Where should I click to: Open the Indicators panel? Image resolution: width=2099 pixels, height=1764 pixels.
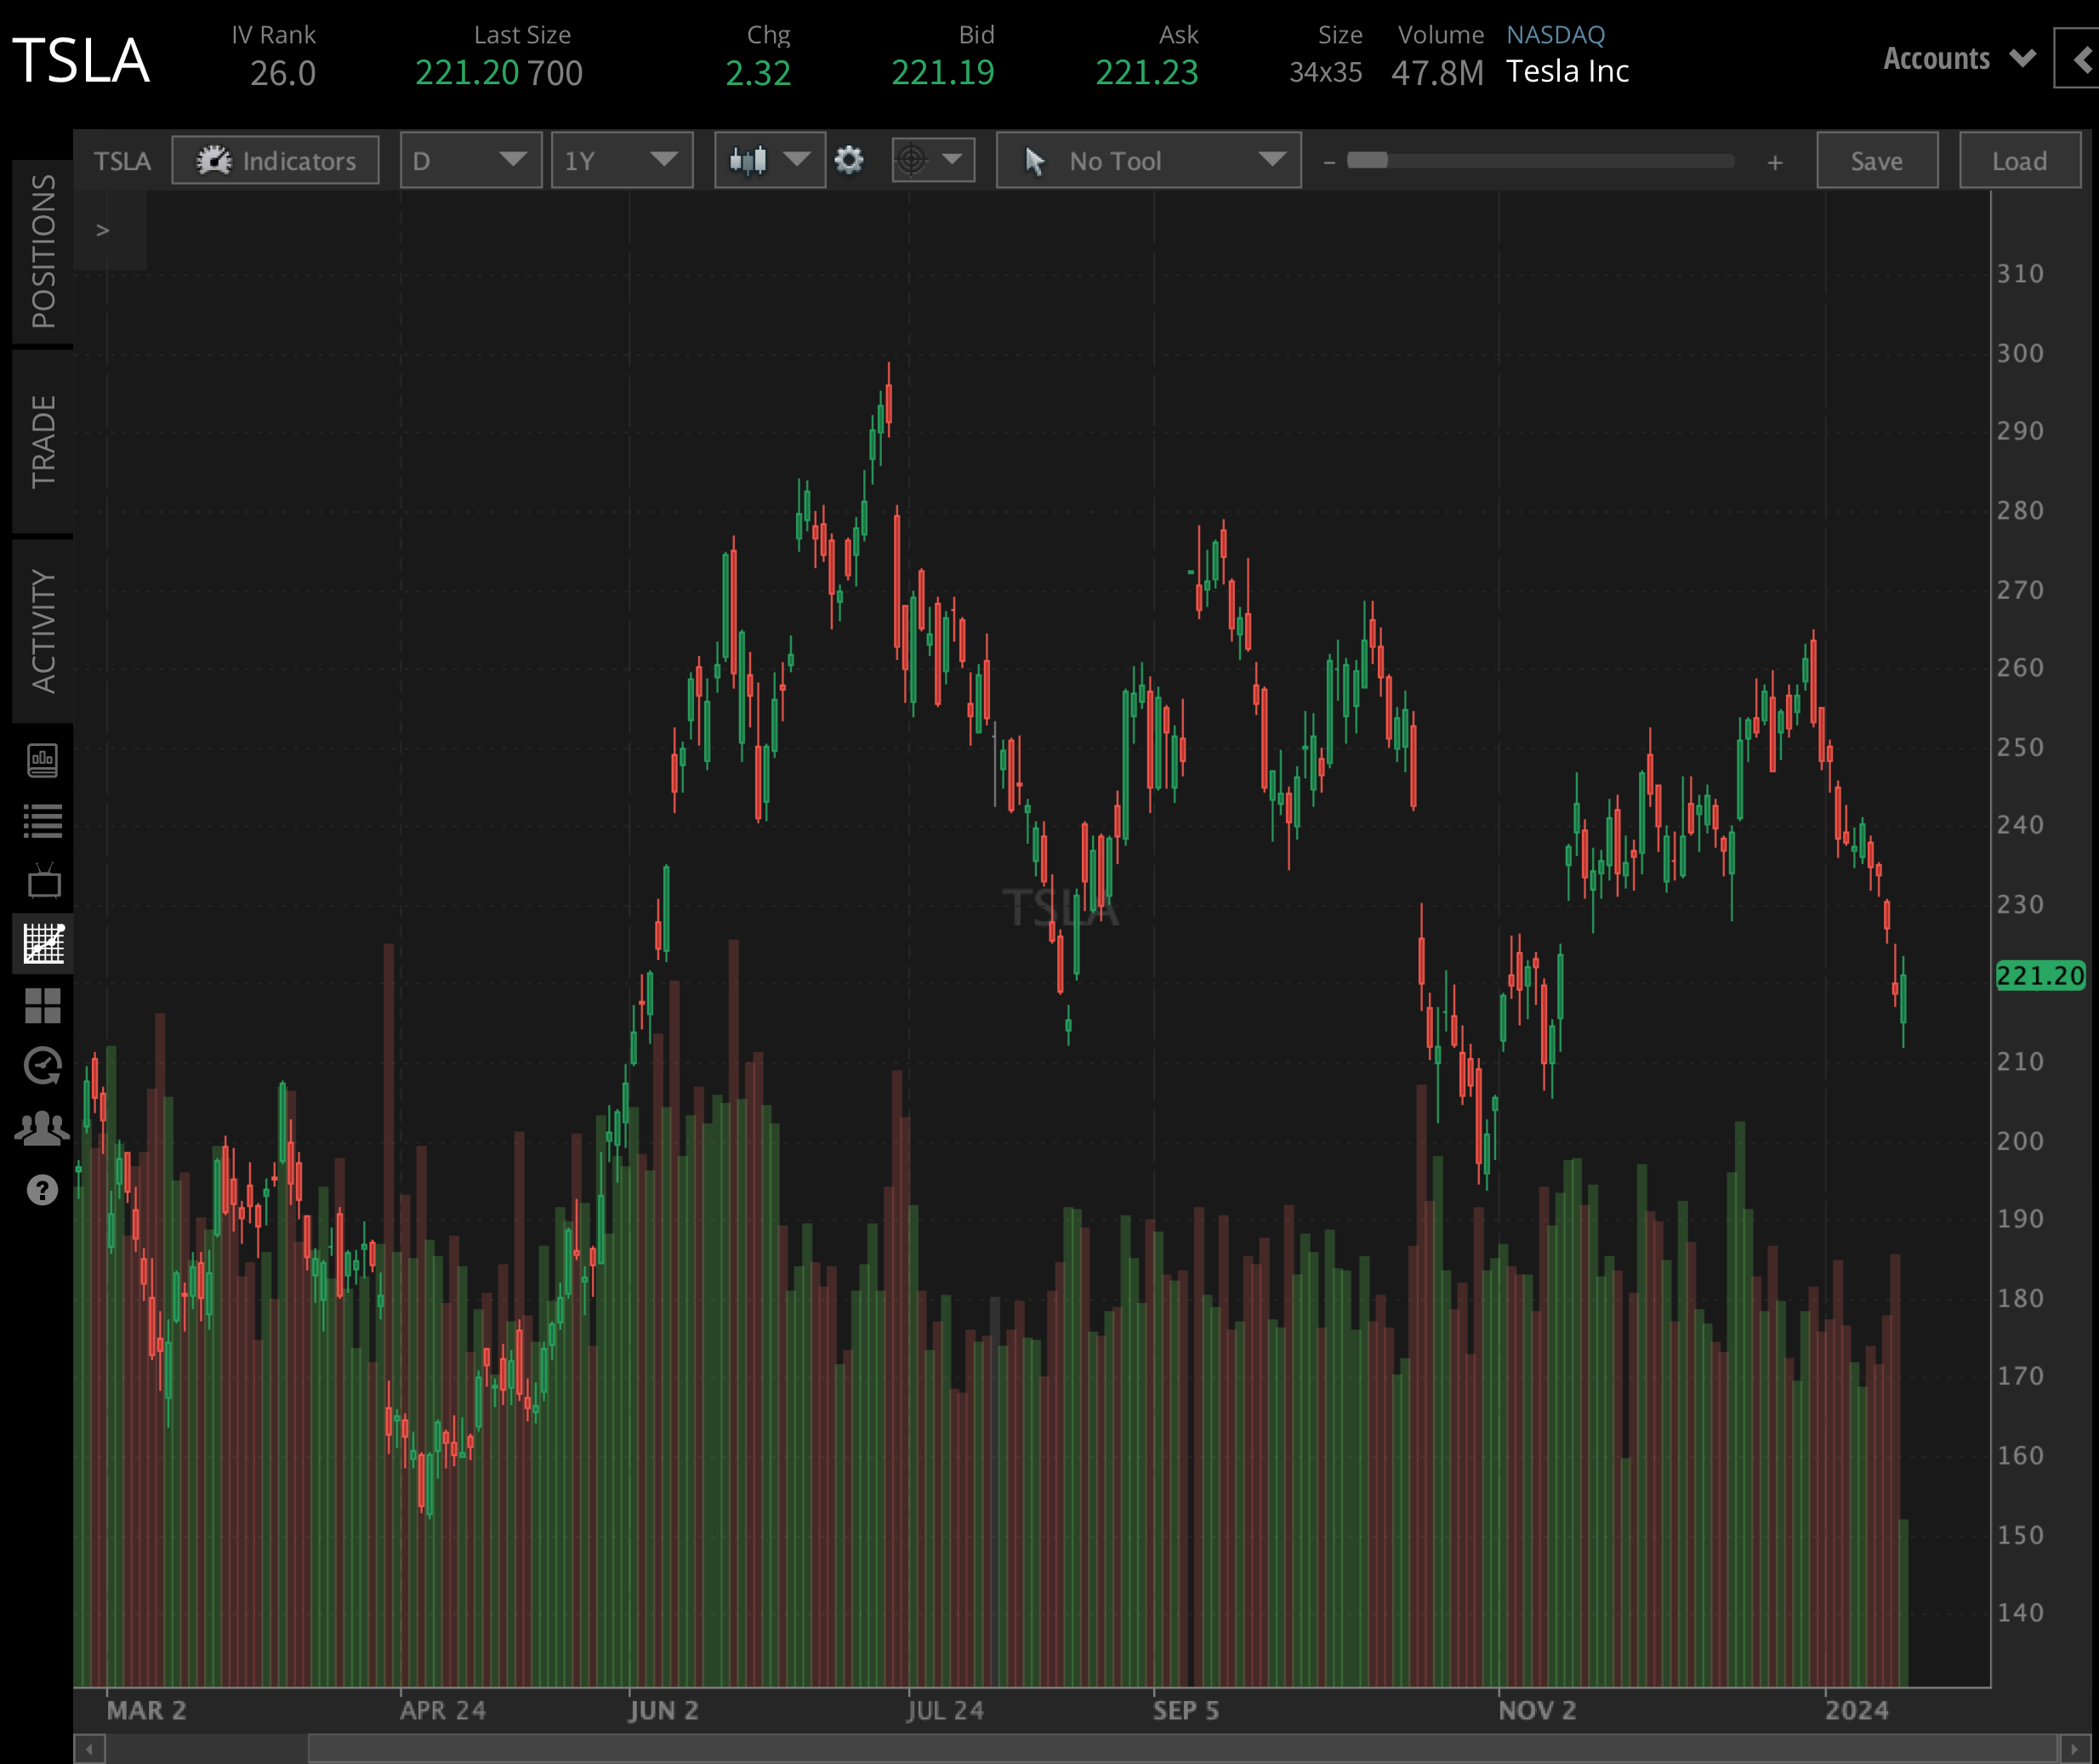click(x=275, y=160)
